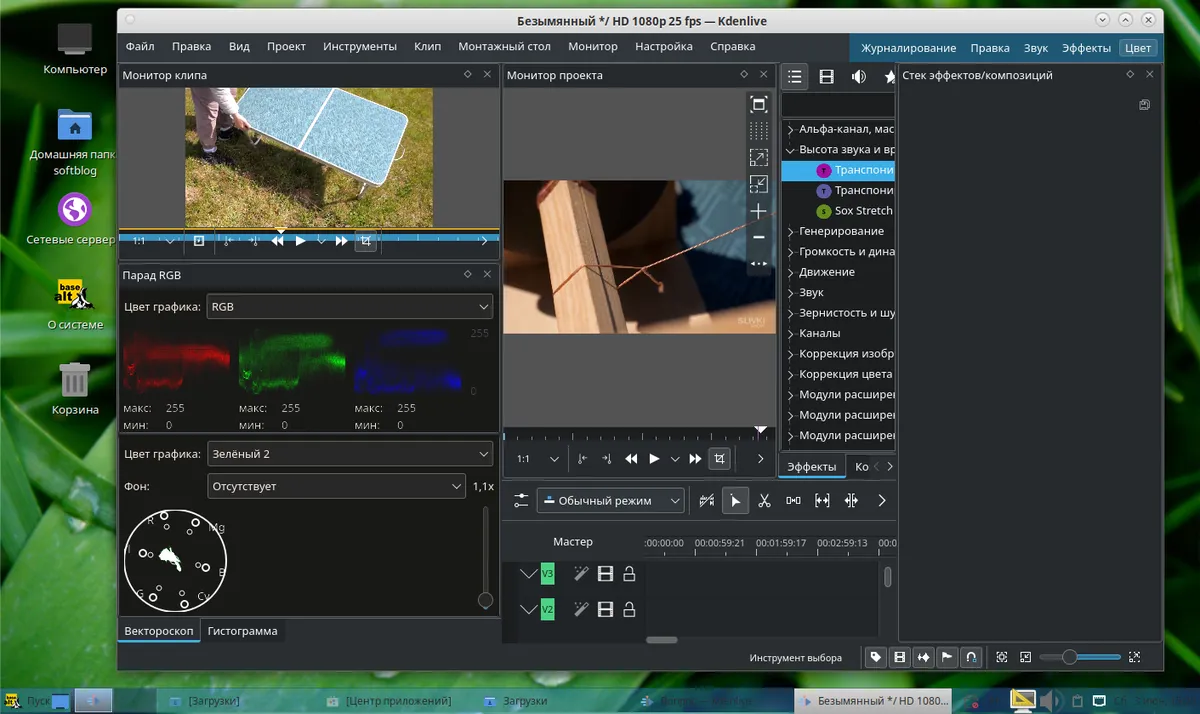Viewport: 1200px width, 714px height.
Task: Open timeline settings sliders icon
Action: (x=521, y=500)
